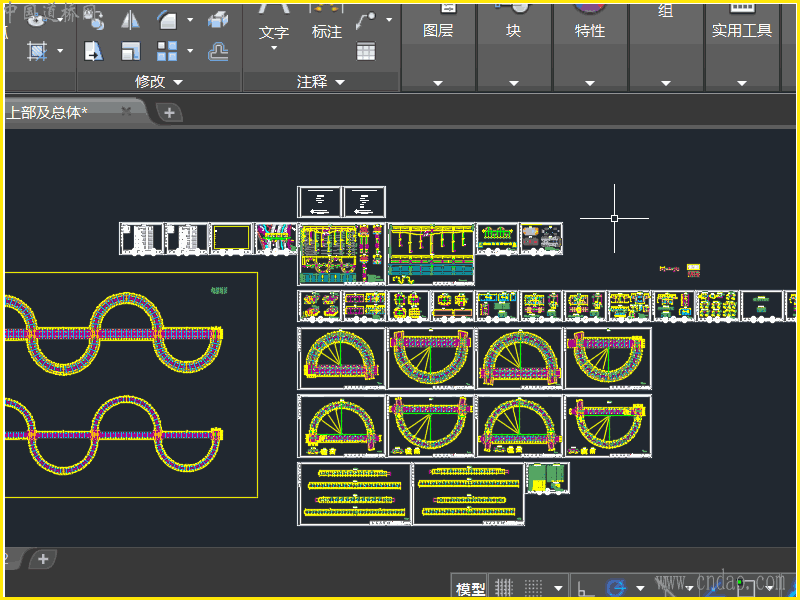Click the Scale tool icon

pos(131,51)
